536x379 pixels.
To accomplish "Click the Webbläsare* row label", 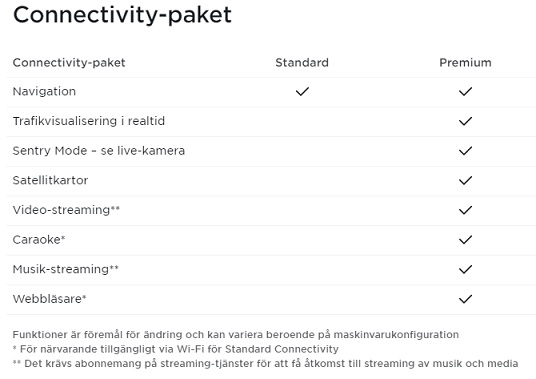I will coord(50,299).
